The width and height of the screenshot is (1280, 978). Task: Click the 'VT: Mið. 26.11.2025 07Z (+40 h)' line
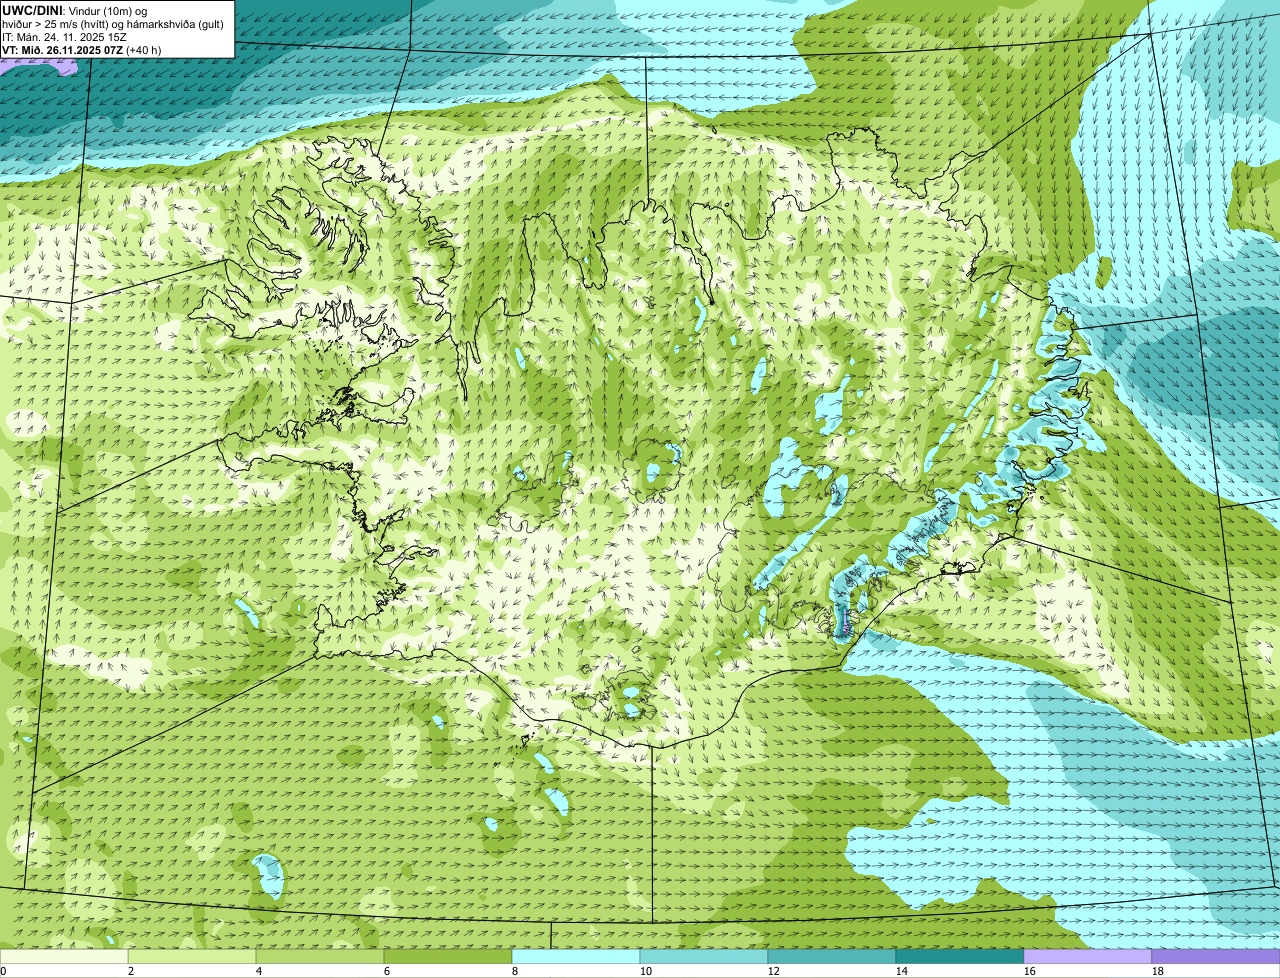coord(82,49)
